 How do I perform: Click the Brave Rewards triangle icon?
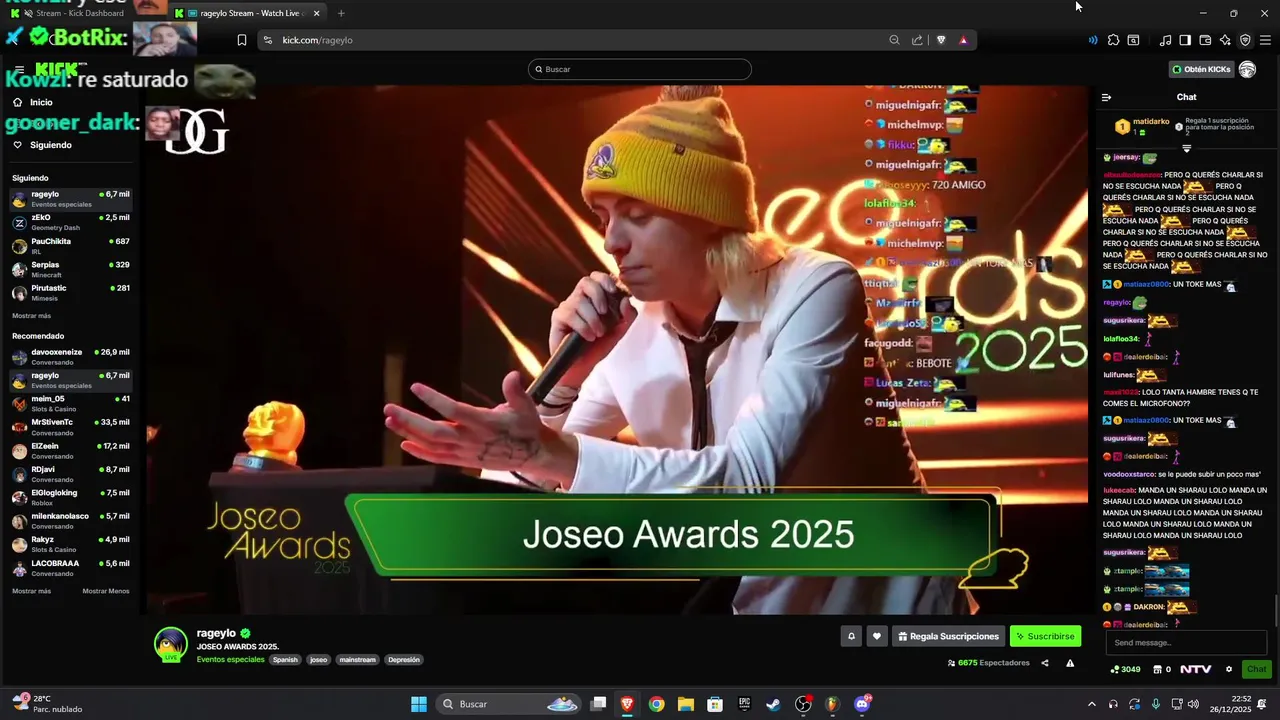(963, 40)
